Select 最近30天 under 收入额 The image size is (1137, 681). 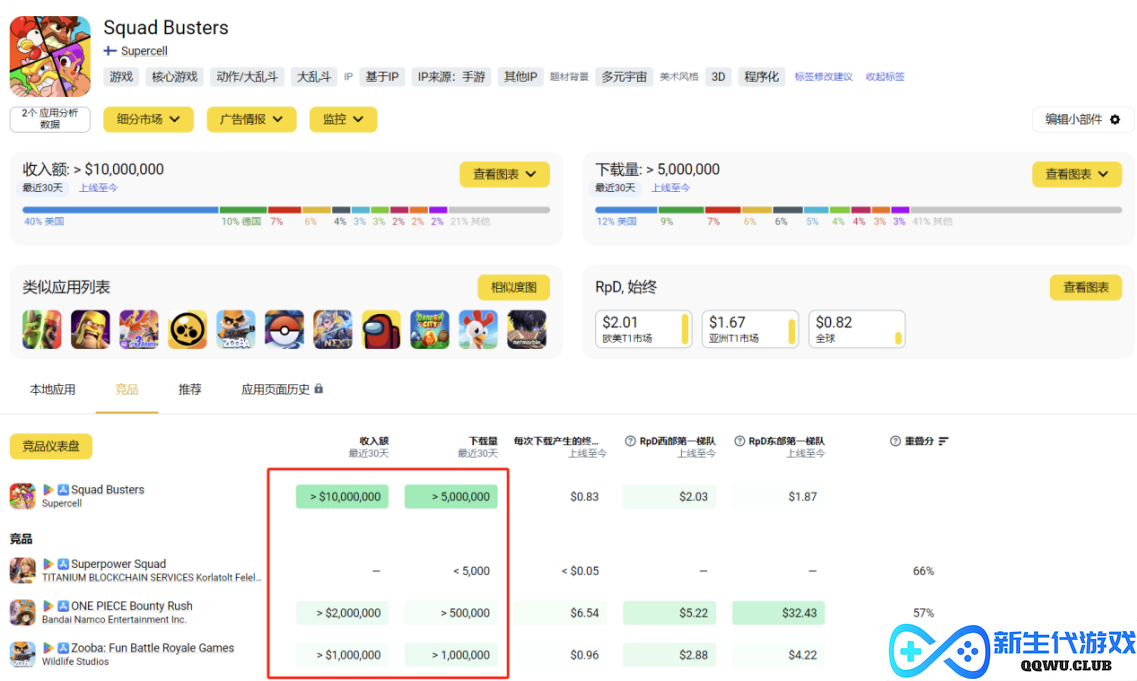43,188
